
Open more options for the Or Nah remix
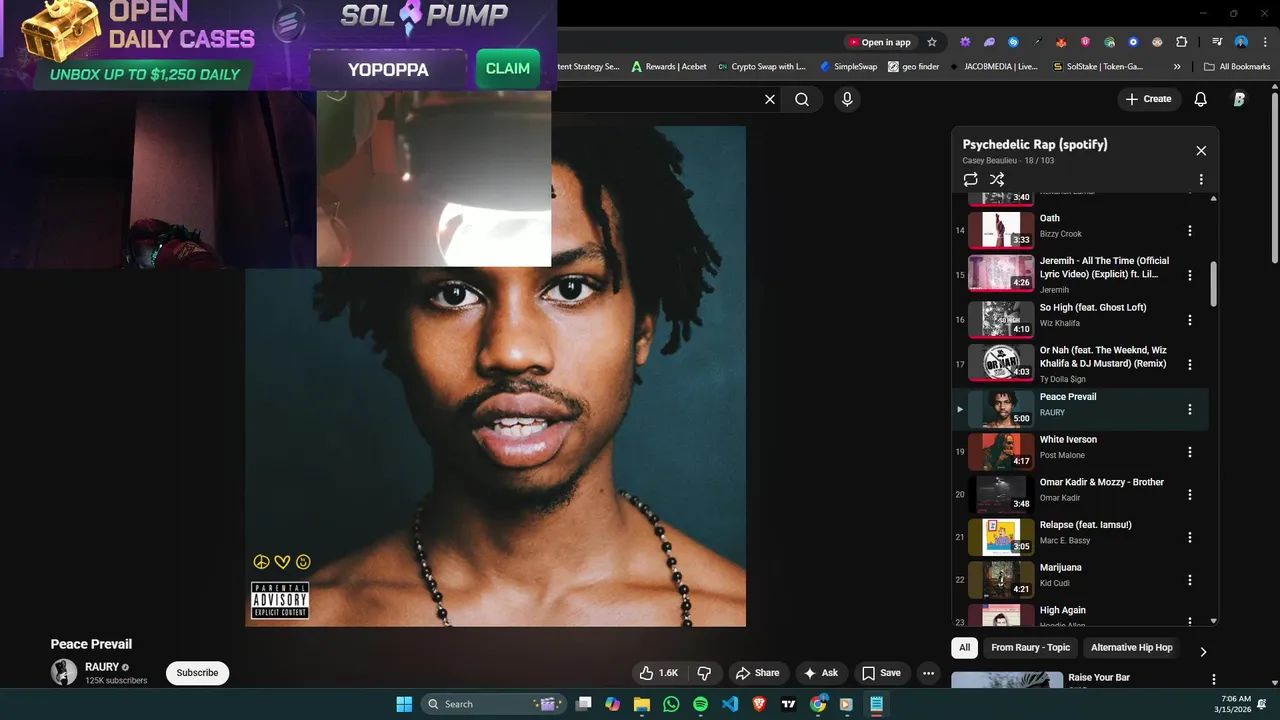point(1190,365)
